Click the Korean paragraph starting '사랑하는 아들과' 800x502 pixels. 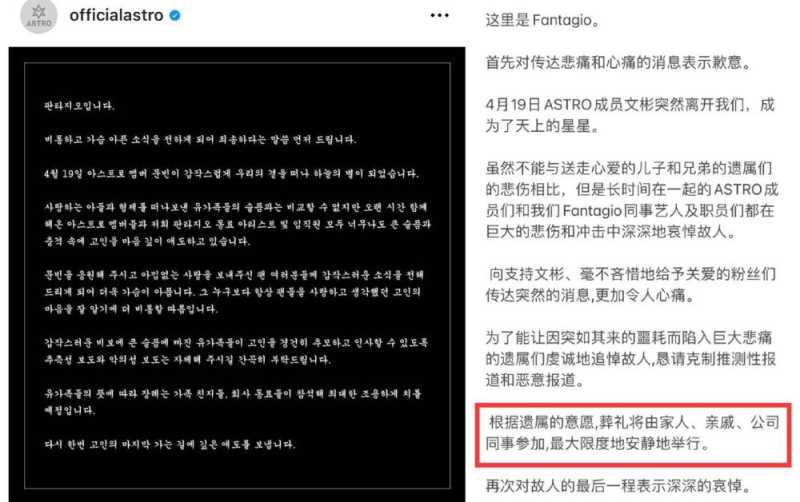click(237, 224)
